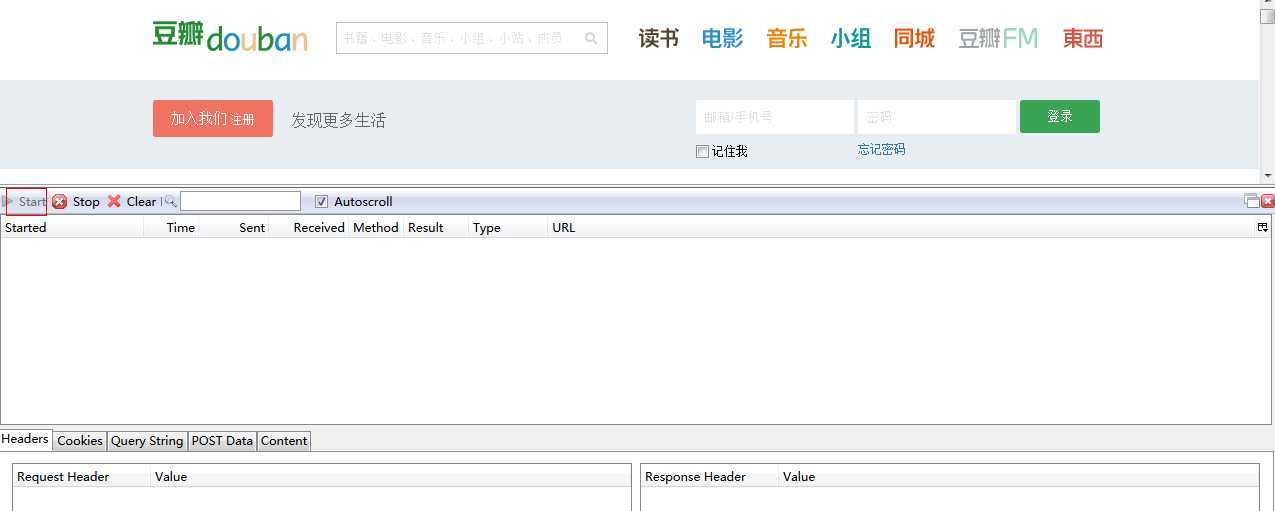Click the URL column header

pyautogui.click(x=900, y=227)
